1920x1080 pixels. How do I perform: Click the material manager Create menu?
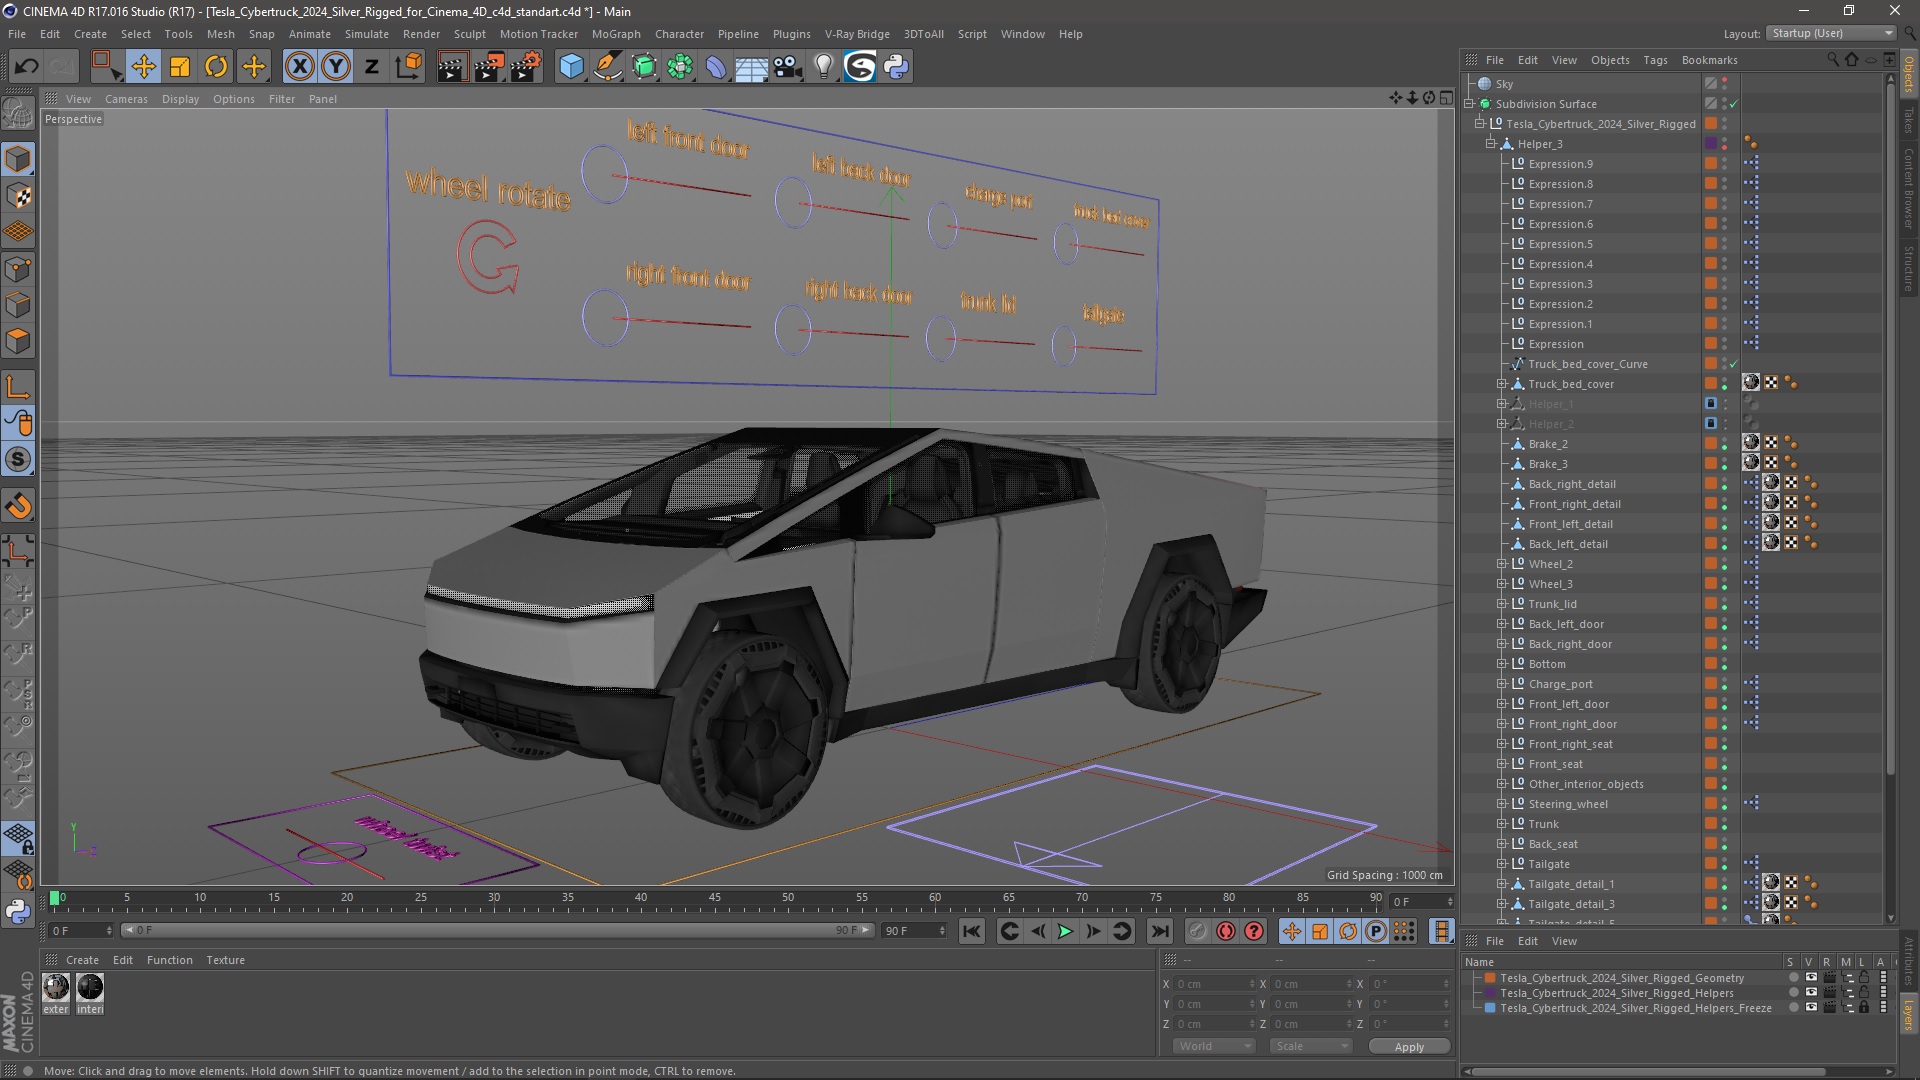[82, 960]
